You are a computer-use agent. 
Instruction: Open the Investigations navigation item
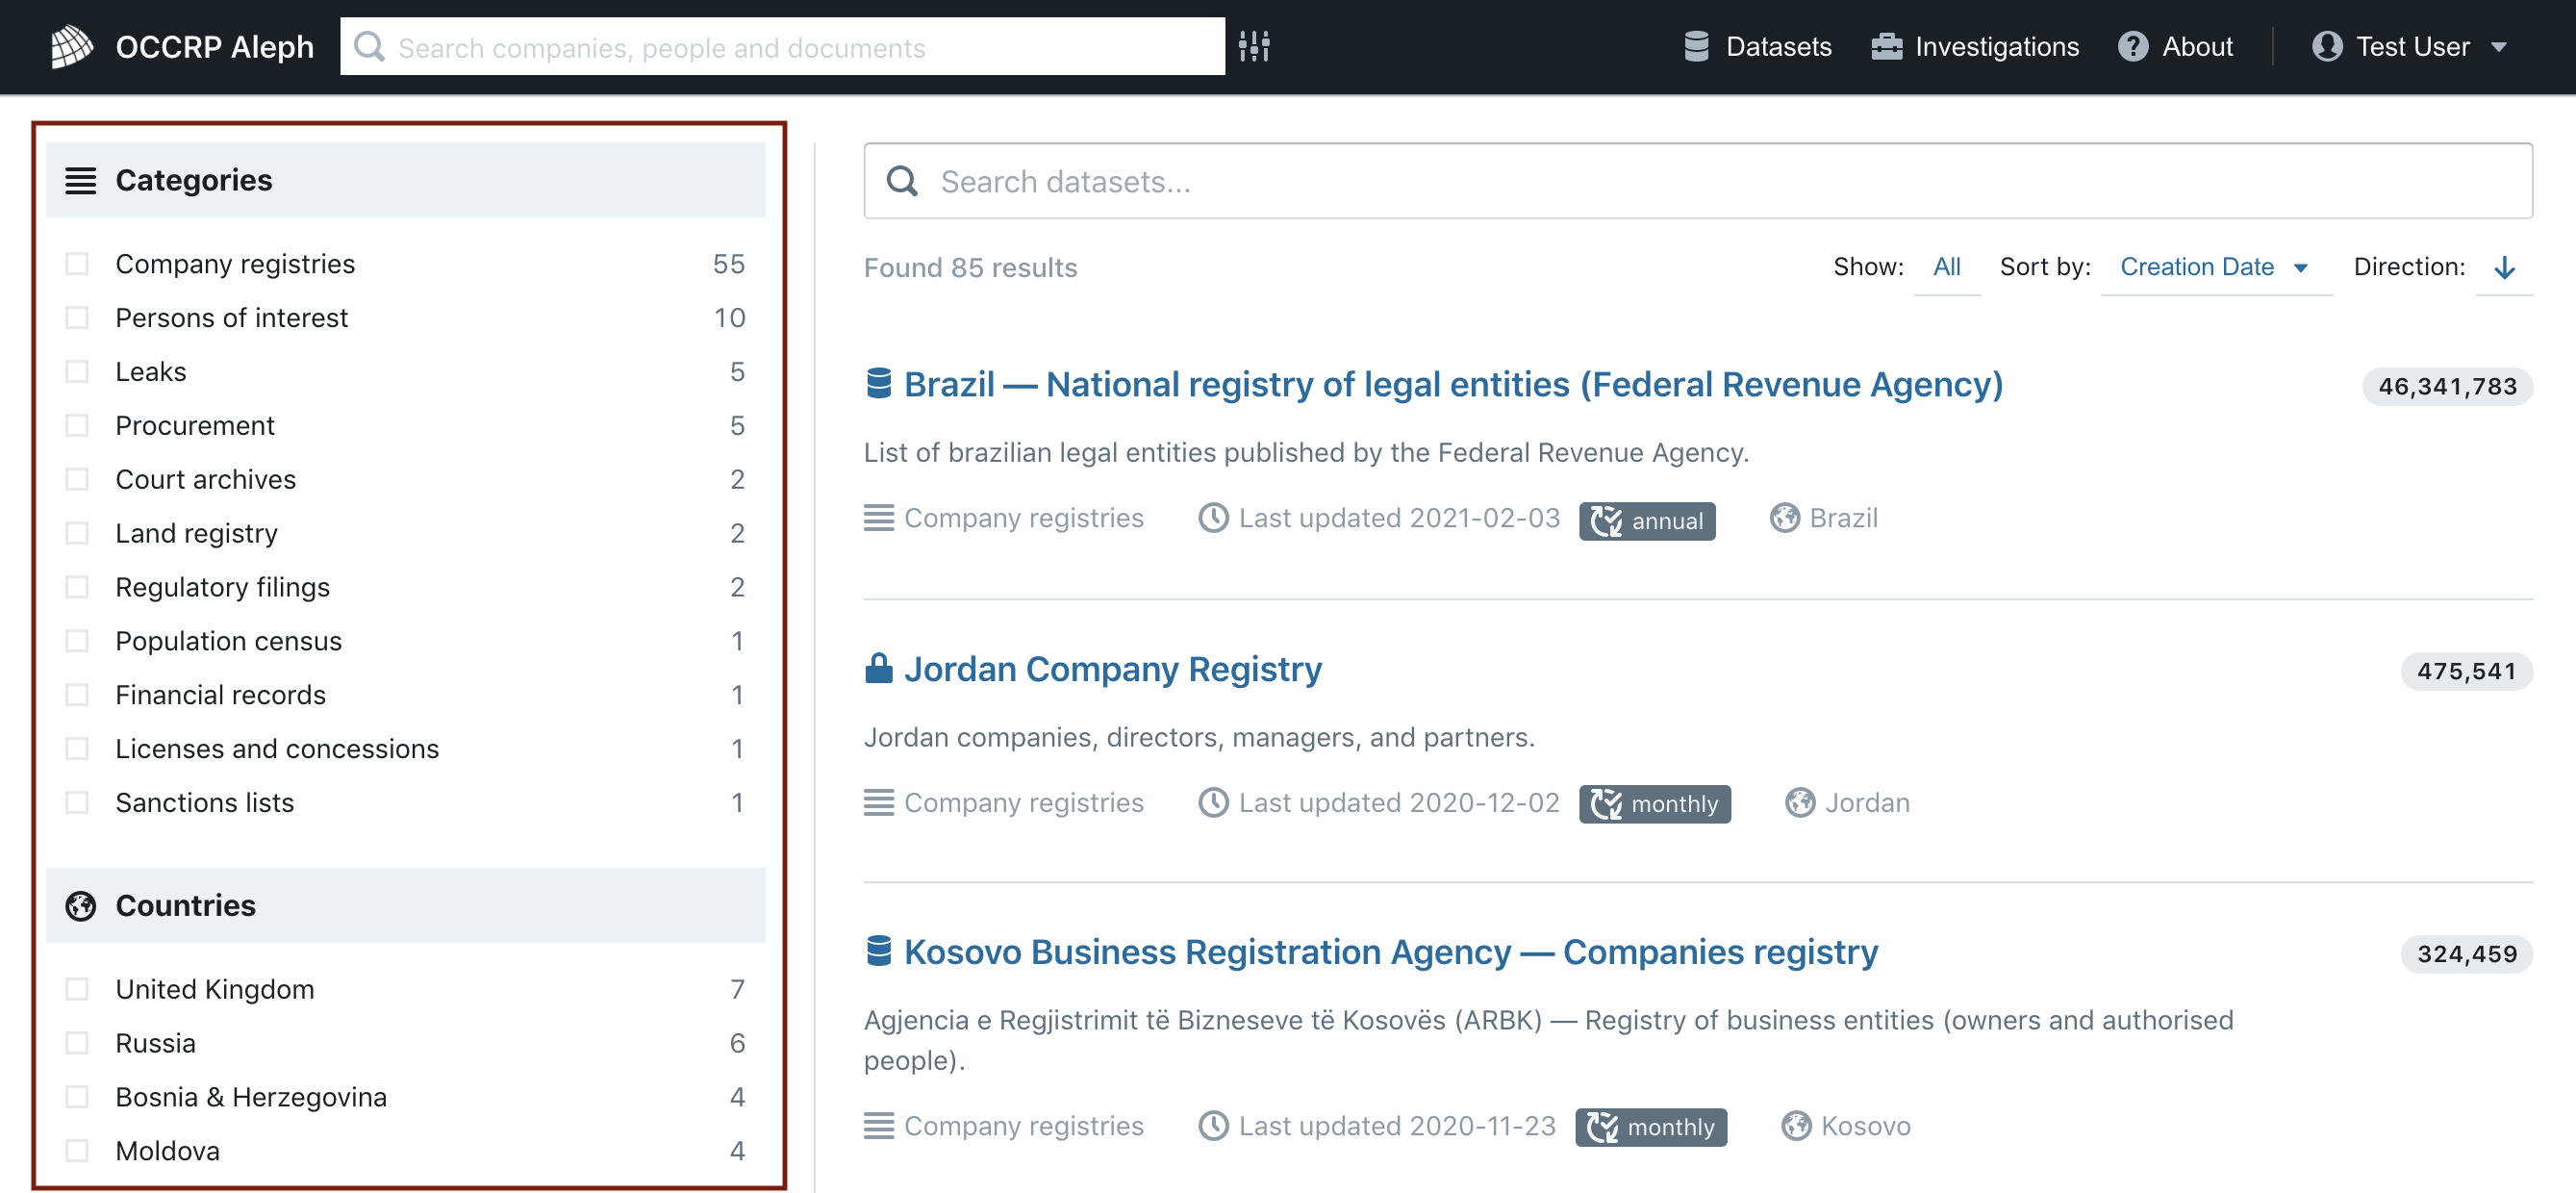1975,46
